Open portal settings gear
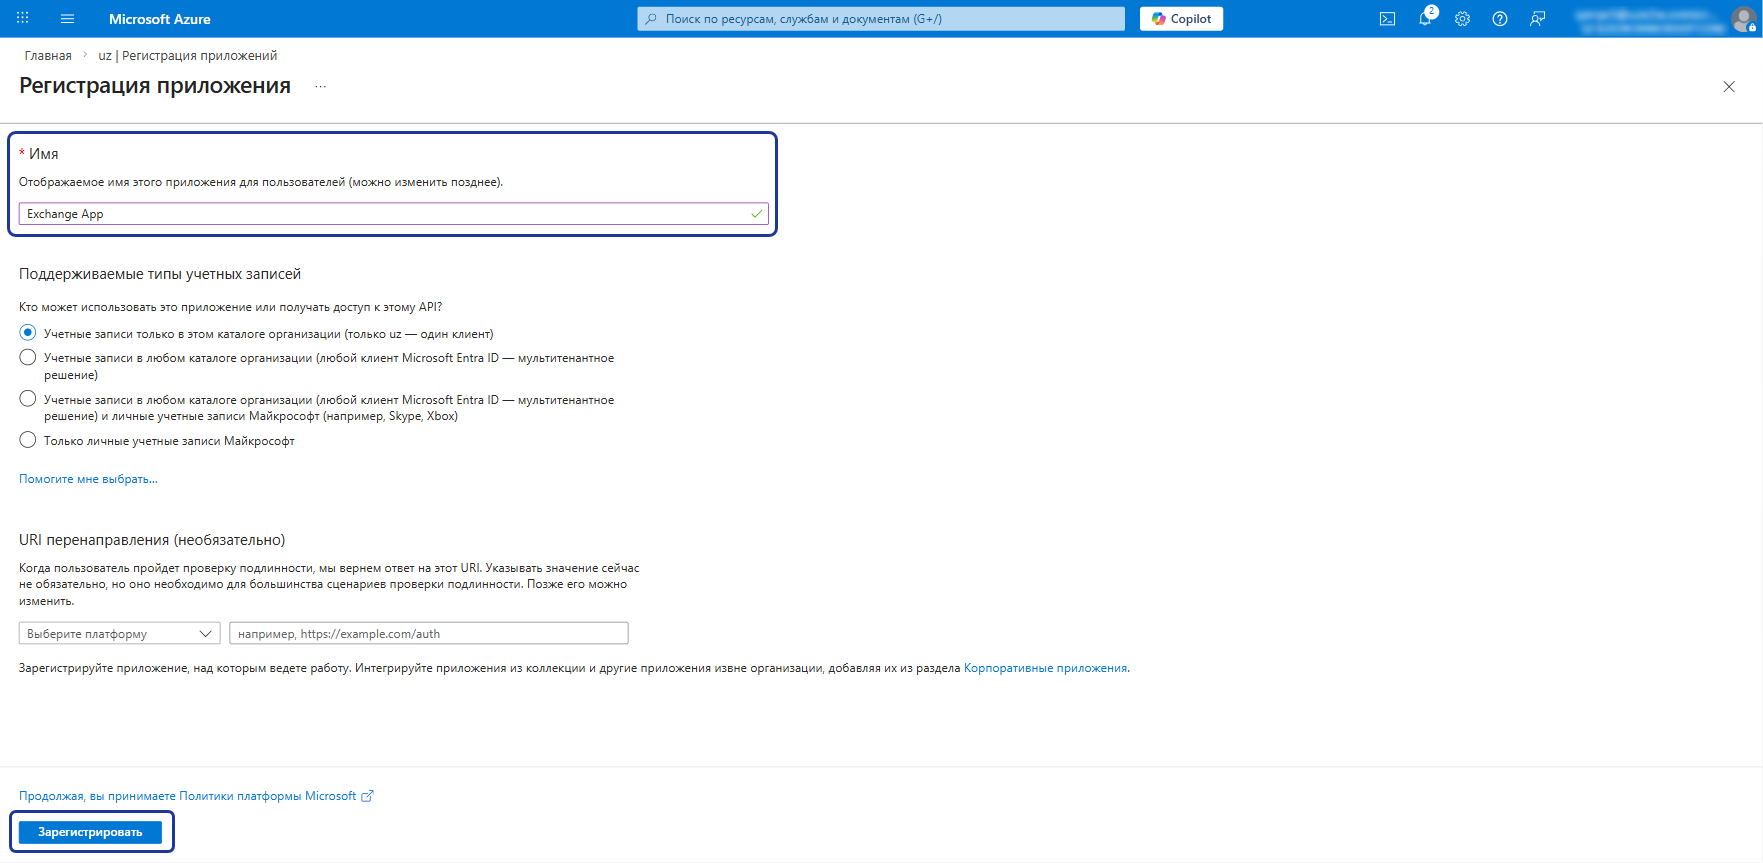This screenshot has width=1763, height=863. 1462,18
